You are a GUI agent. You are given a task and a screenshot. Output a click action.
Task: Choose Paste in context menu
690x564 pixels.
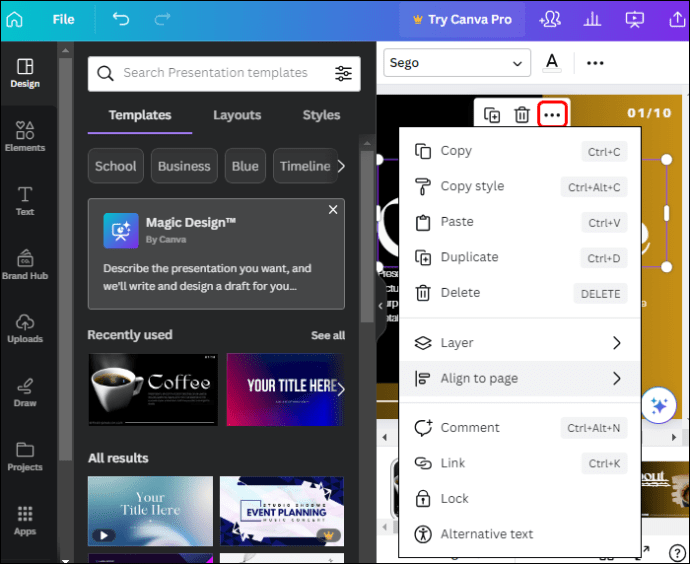pos(519,222)
